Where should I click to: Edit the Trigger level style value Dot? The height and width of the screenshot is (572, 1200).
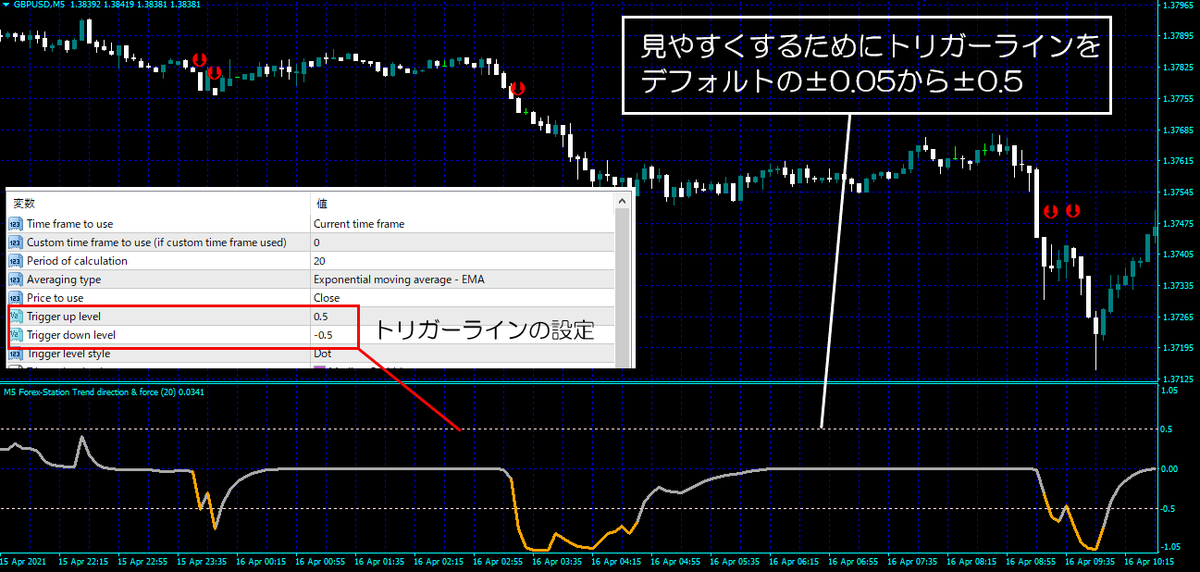pos(322,353)
